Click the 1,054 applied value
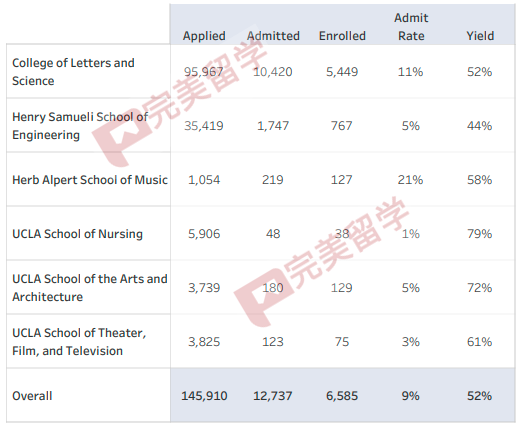 (204, 180)
